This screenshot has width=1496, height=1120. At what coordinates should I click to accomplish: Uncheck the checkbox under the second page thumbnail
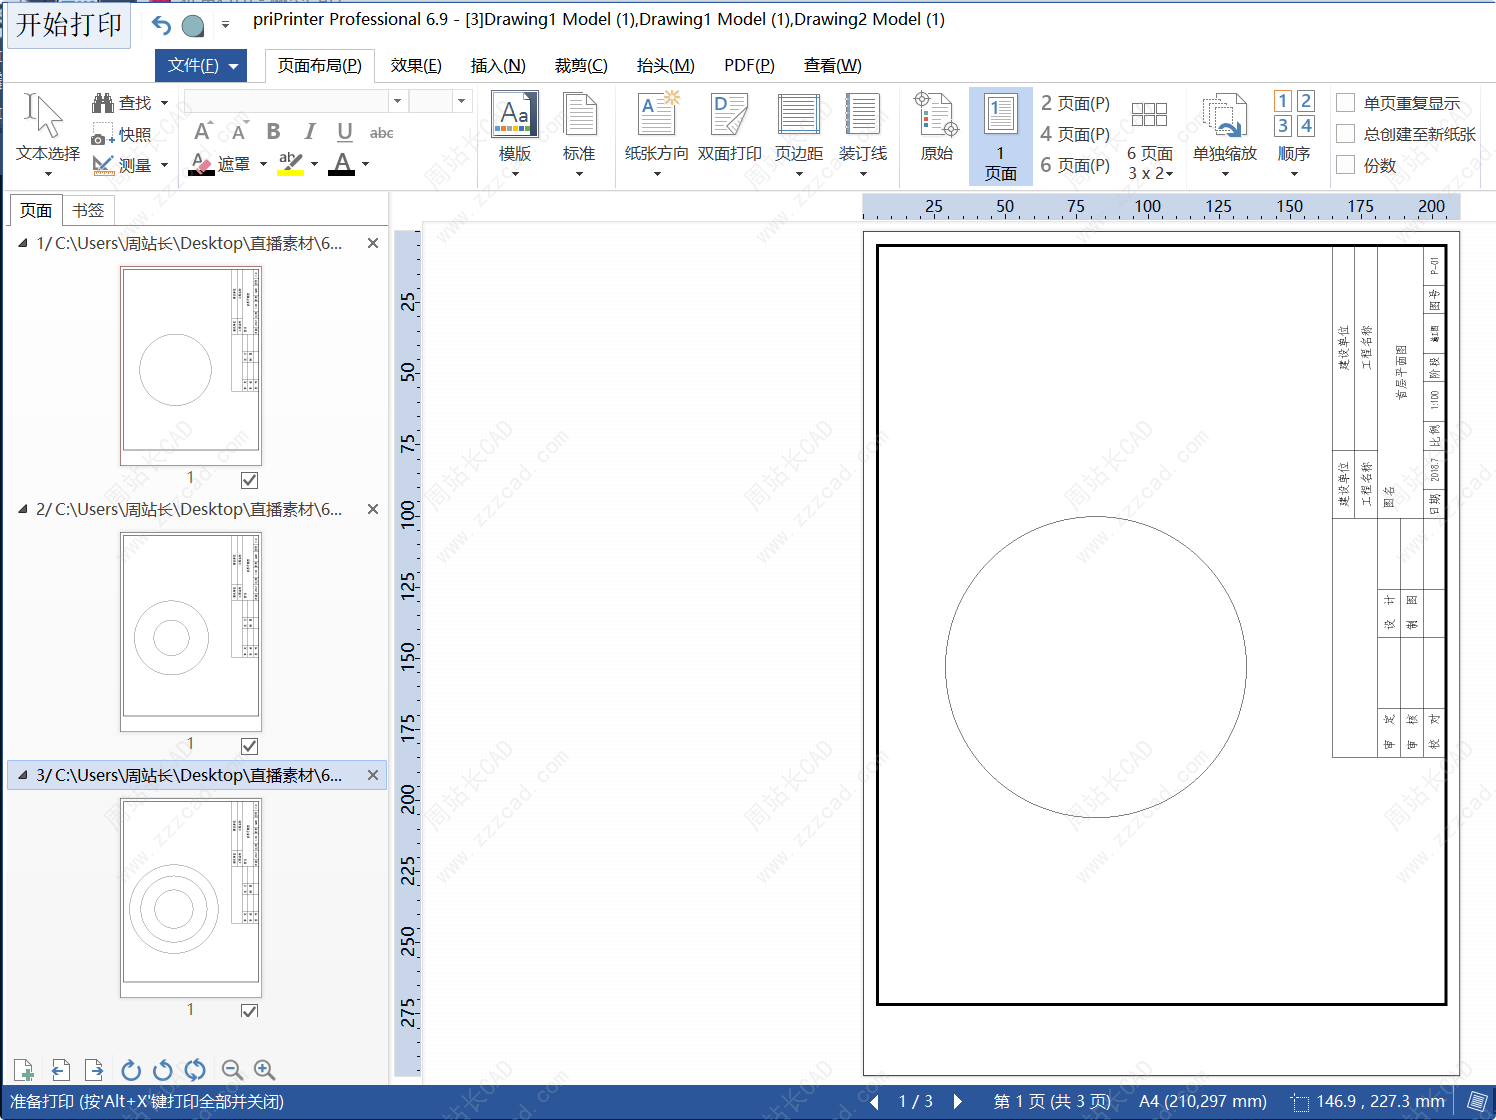coord(250,746)
